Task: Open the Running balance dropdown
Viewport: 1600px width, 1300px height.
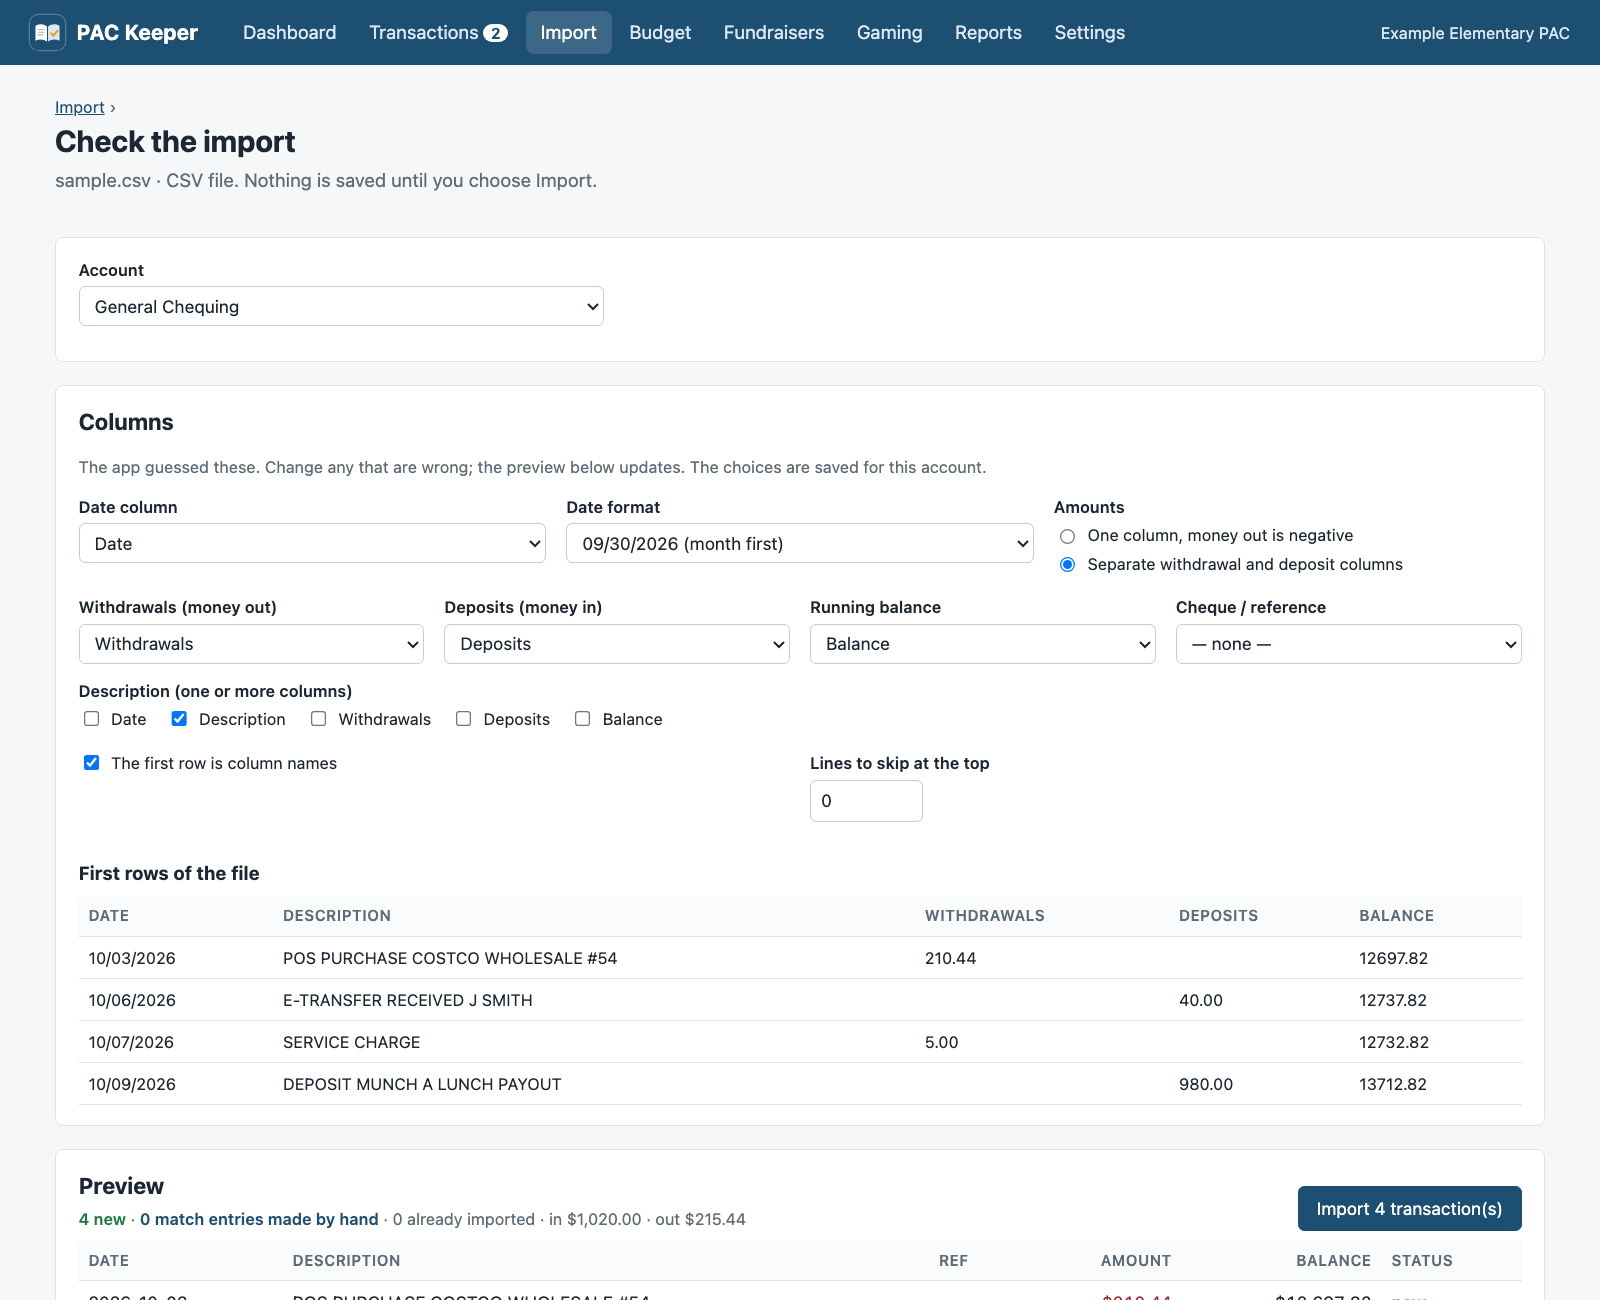Action: click(x=982, y=644)
